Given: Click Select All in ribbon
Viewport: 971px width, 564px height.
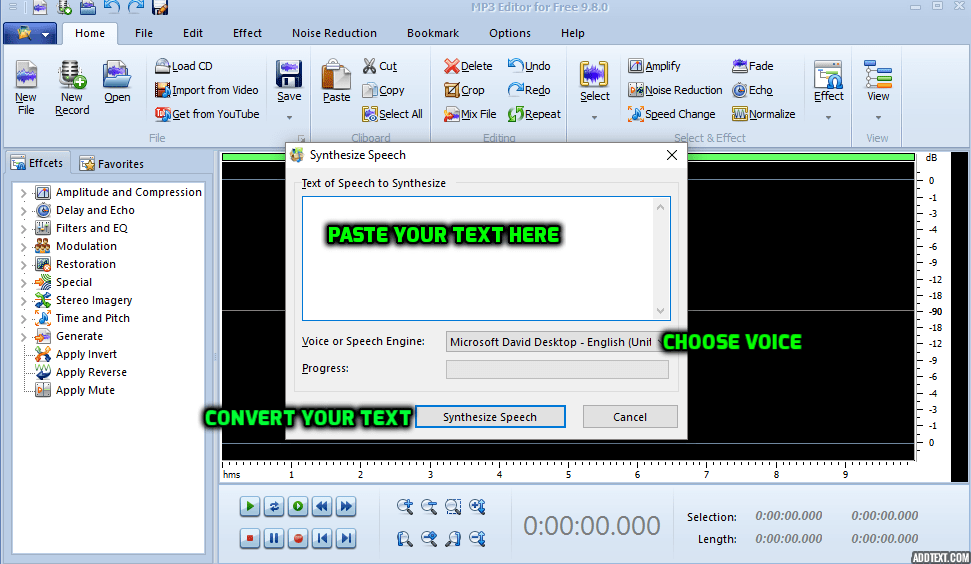Looking at the screenshot, I should pyautogui.click(x=393, y=114).
